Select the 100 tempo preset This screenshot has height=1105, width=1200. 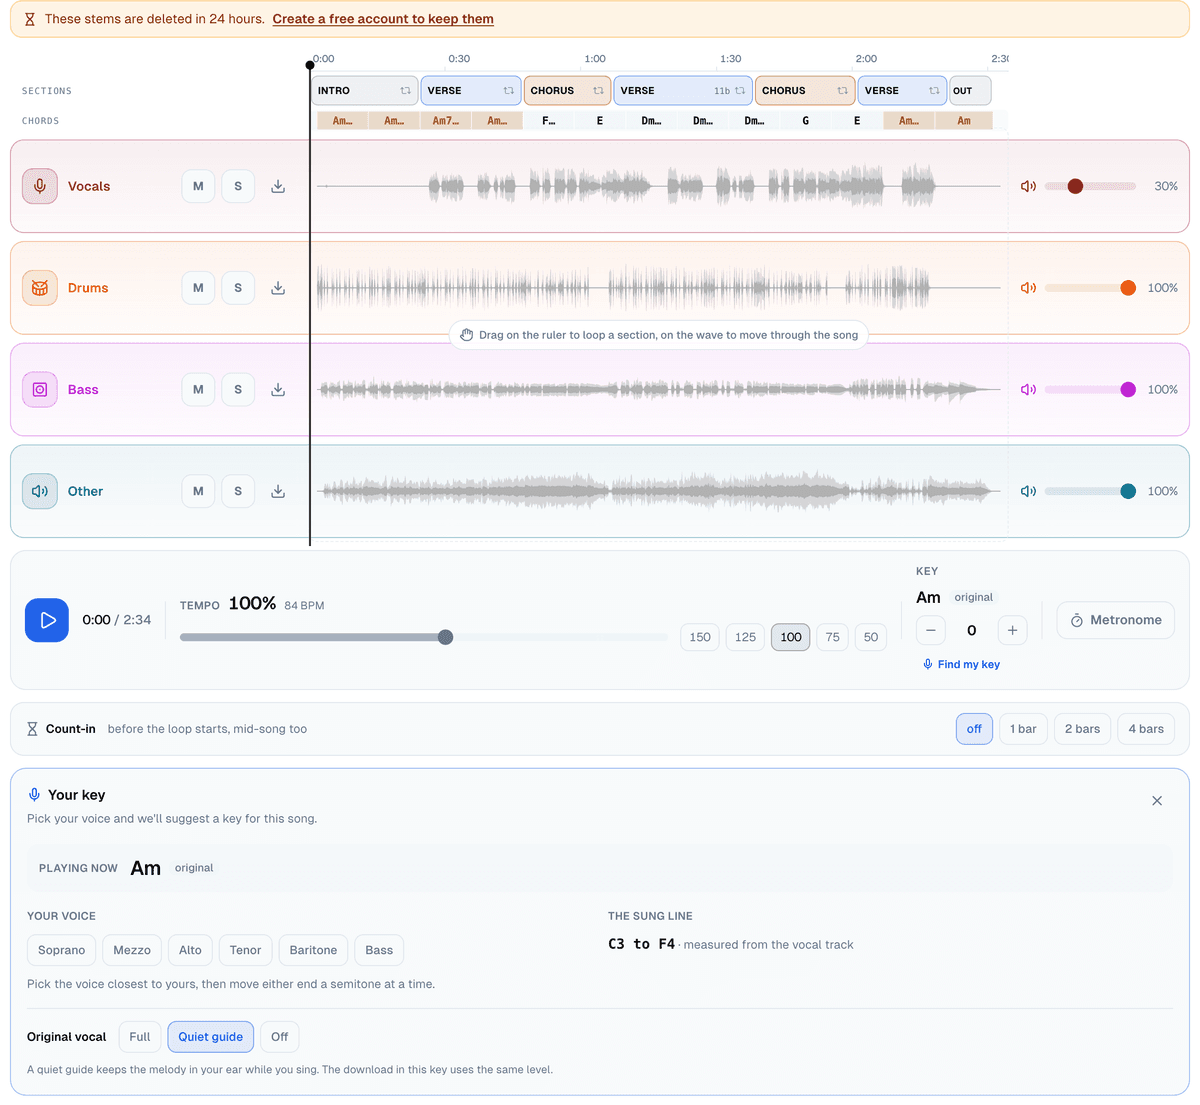tap(791, 637)
